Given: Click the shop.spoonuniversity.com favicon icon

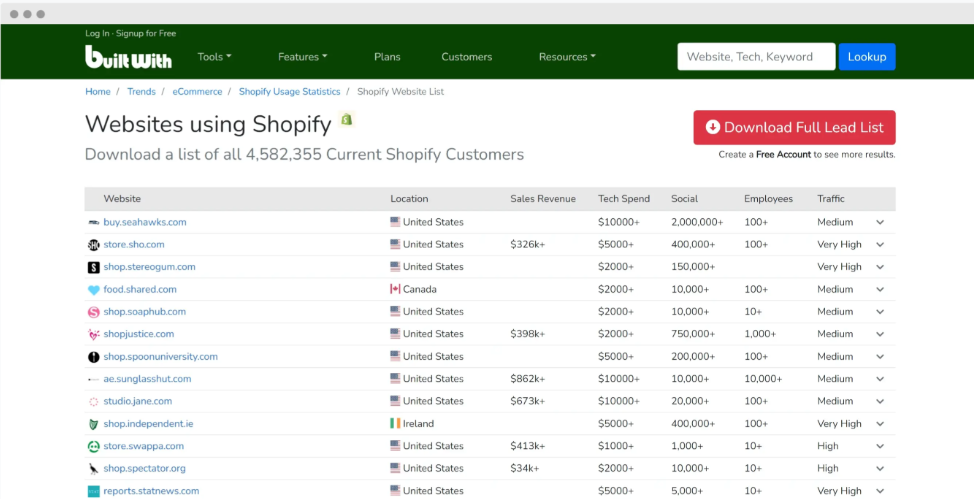Looking at the screenshot, I should (94, 357).
